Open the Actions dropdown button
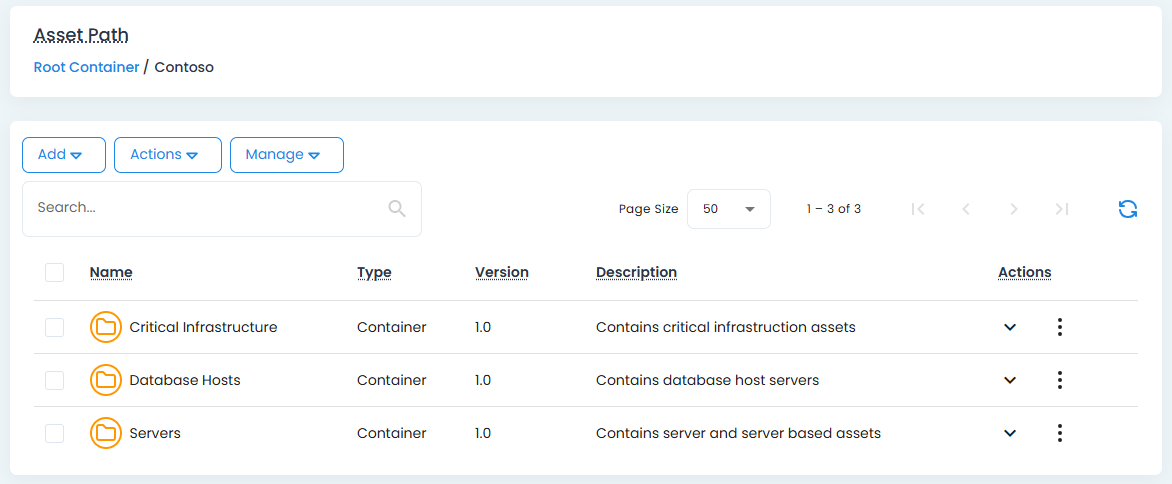This screenshot has width=1172, height=484. [x=167, y=155]
